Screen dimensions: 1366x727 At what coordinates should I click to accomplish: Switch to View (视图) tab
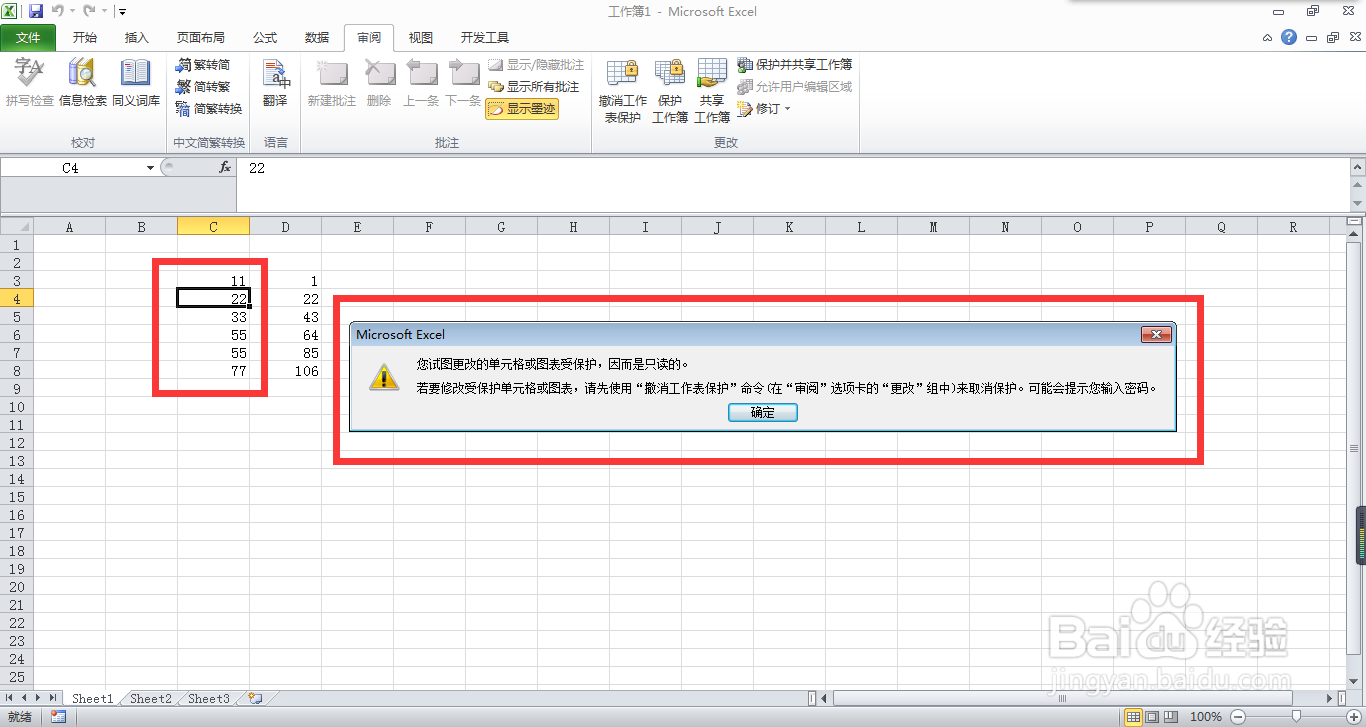(421, 38)
